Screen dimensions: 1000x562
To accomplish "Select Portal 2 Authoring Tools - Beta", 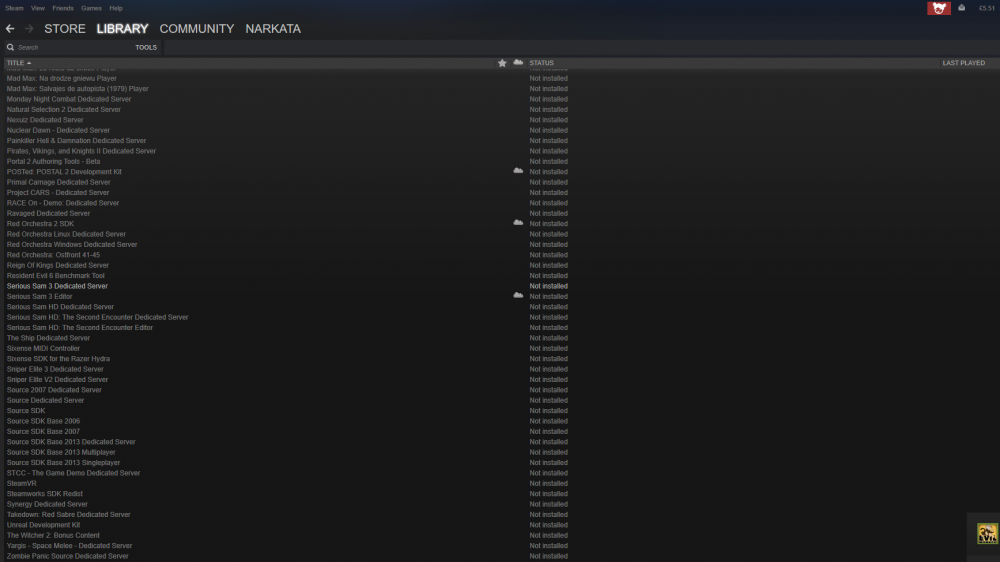I will pos(54,161).
